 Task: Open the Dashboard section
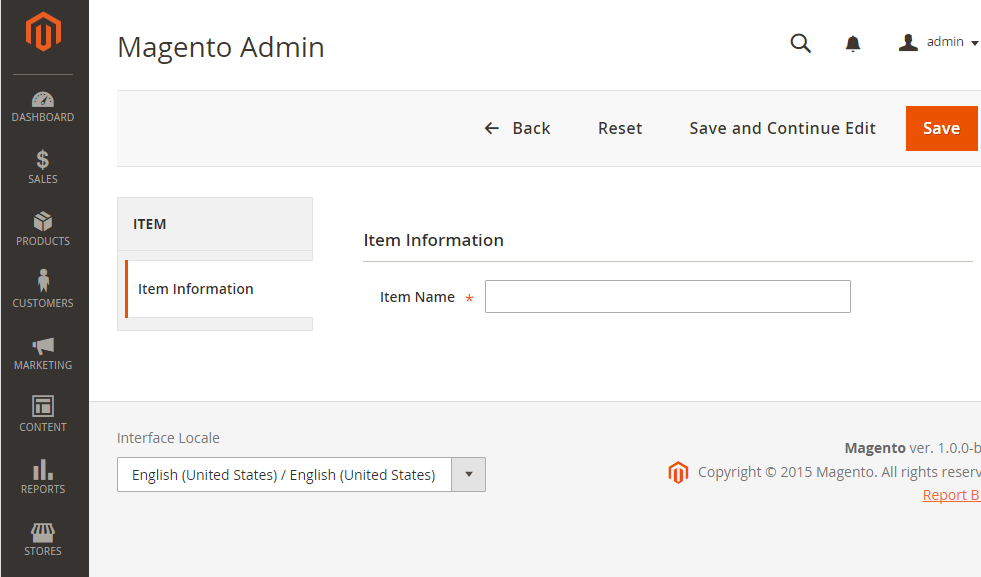click(43, 107)
